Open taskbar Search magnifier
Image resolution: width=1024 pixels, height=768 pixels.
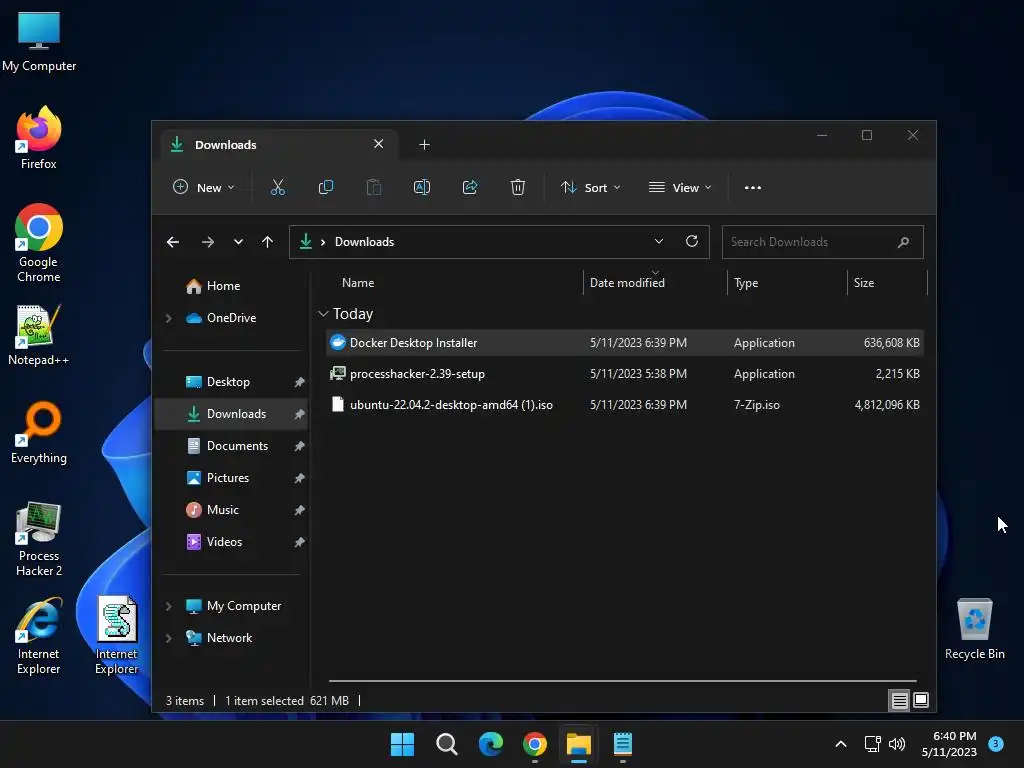point(447,744)
